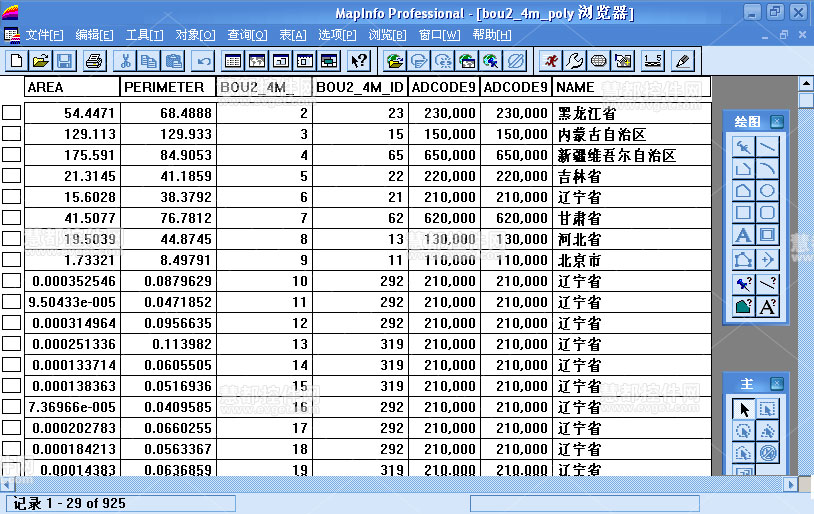Click the Help pointer question-mark icon
Image resolution: width=814 pixels, height=514 pixels.
(359, 61)
